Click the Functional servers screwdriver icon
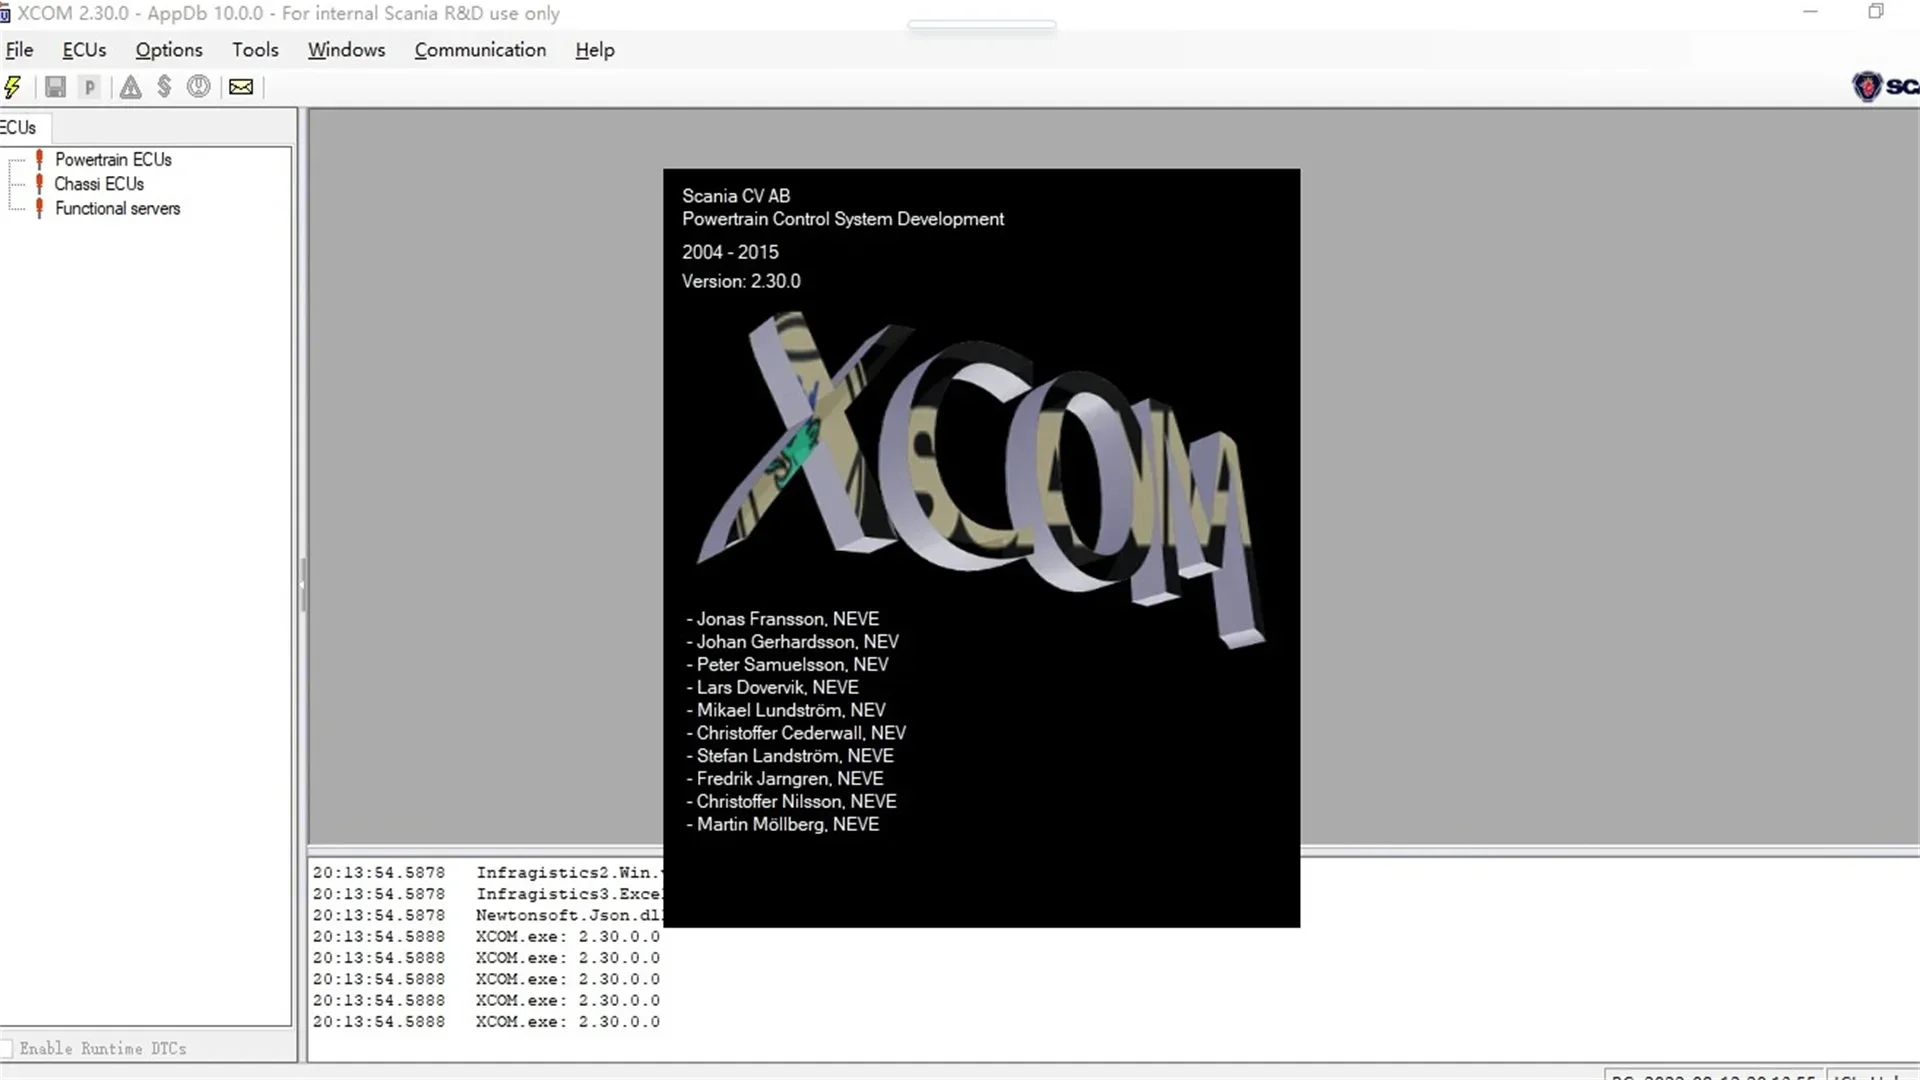The image size is (1920, 1080). (x=39, y=208)
